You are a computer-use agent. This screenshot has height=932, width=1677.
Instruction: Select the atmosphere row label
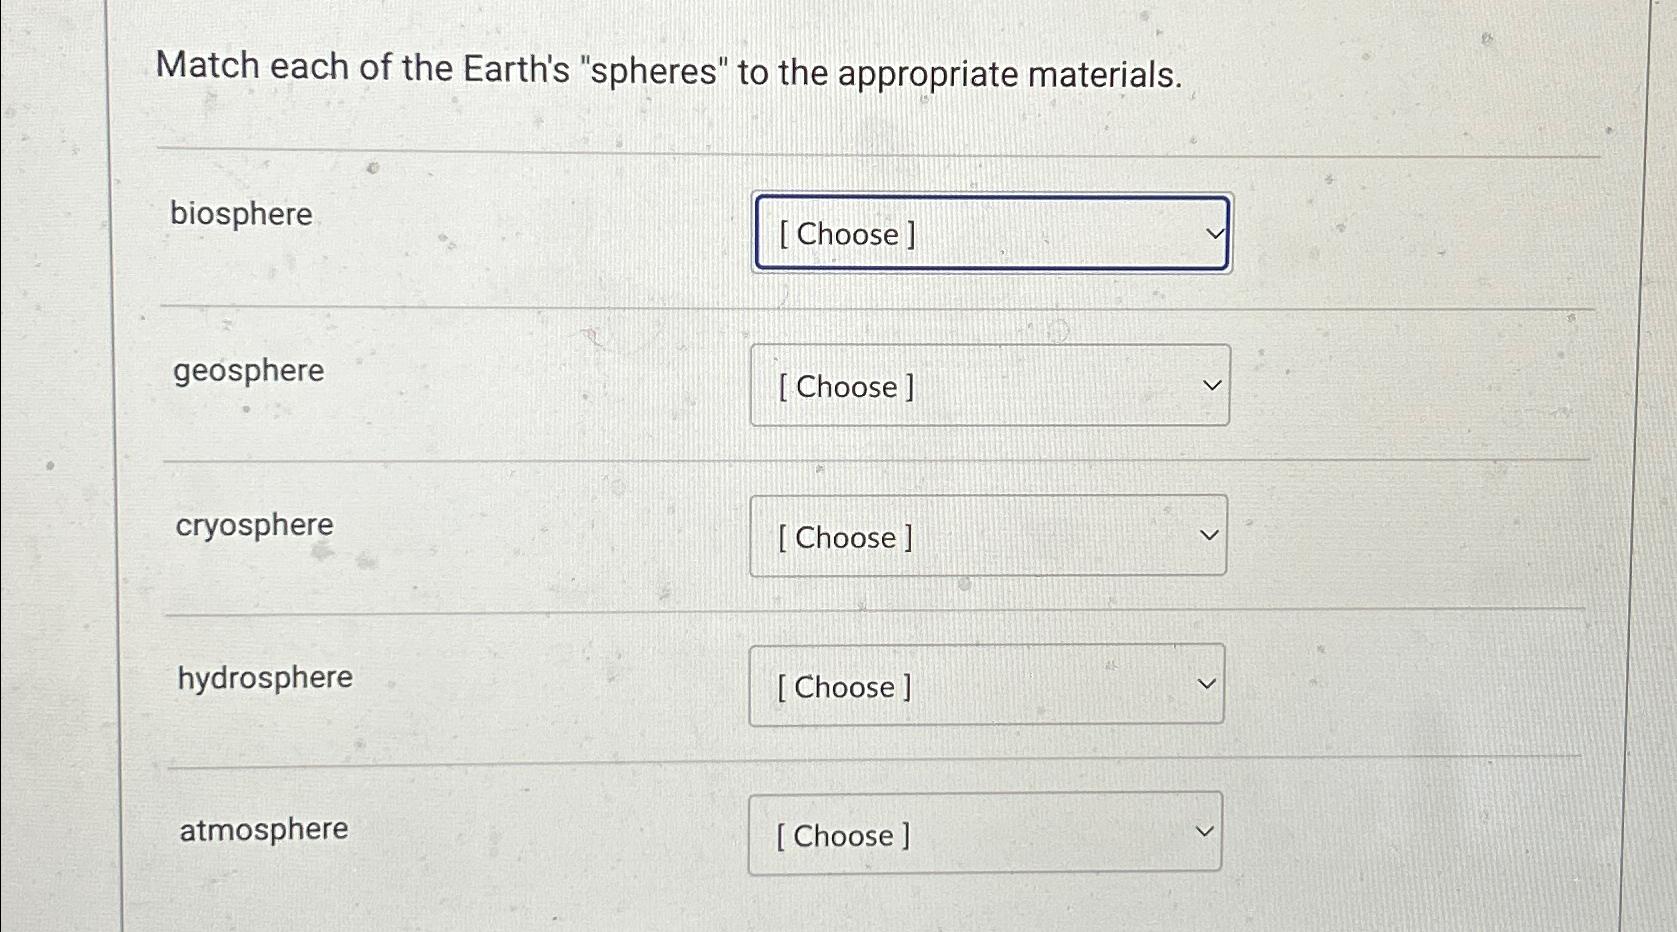click(262, 829)
